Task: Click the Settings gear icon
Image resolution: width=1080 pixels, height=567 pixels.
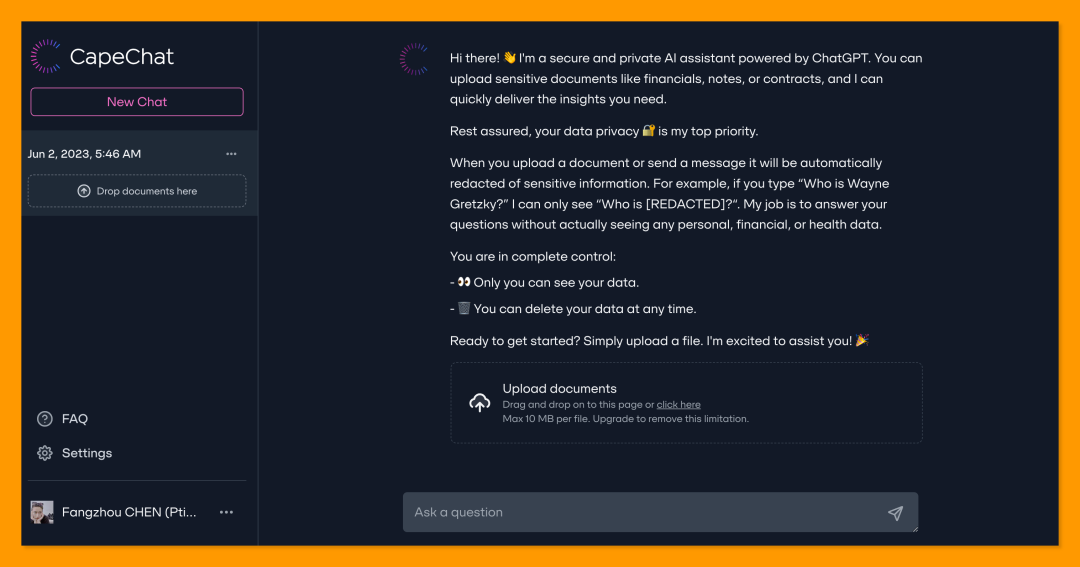Action: click(x=45, y=453)
